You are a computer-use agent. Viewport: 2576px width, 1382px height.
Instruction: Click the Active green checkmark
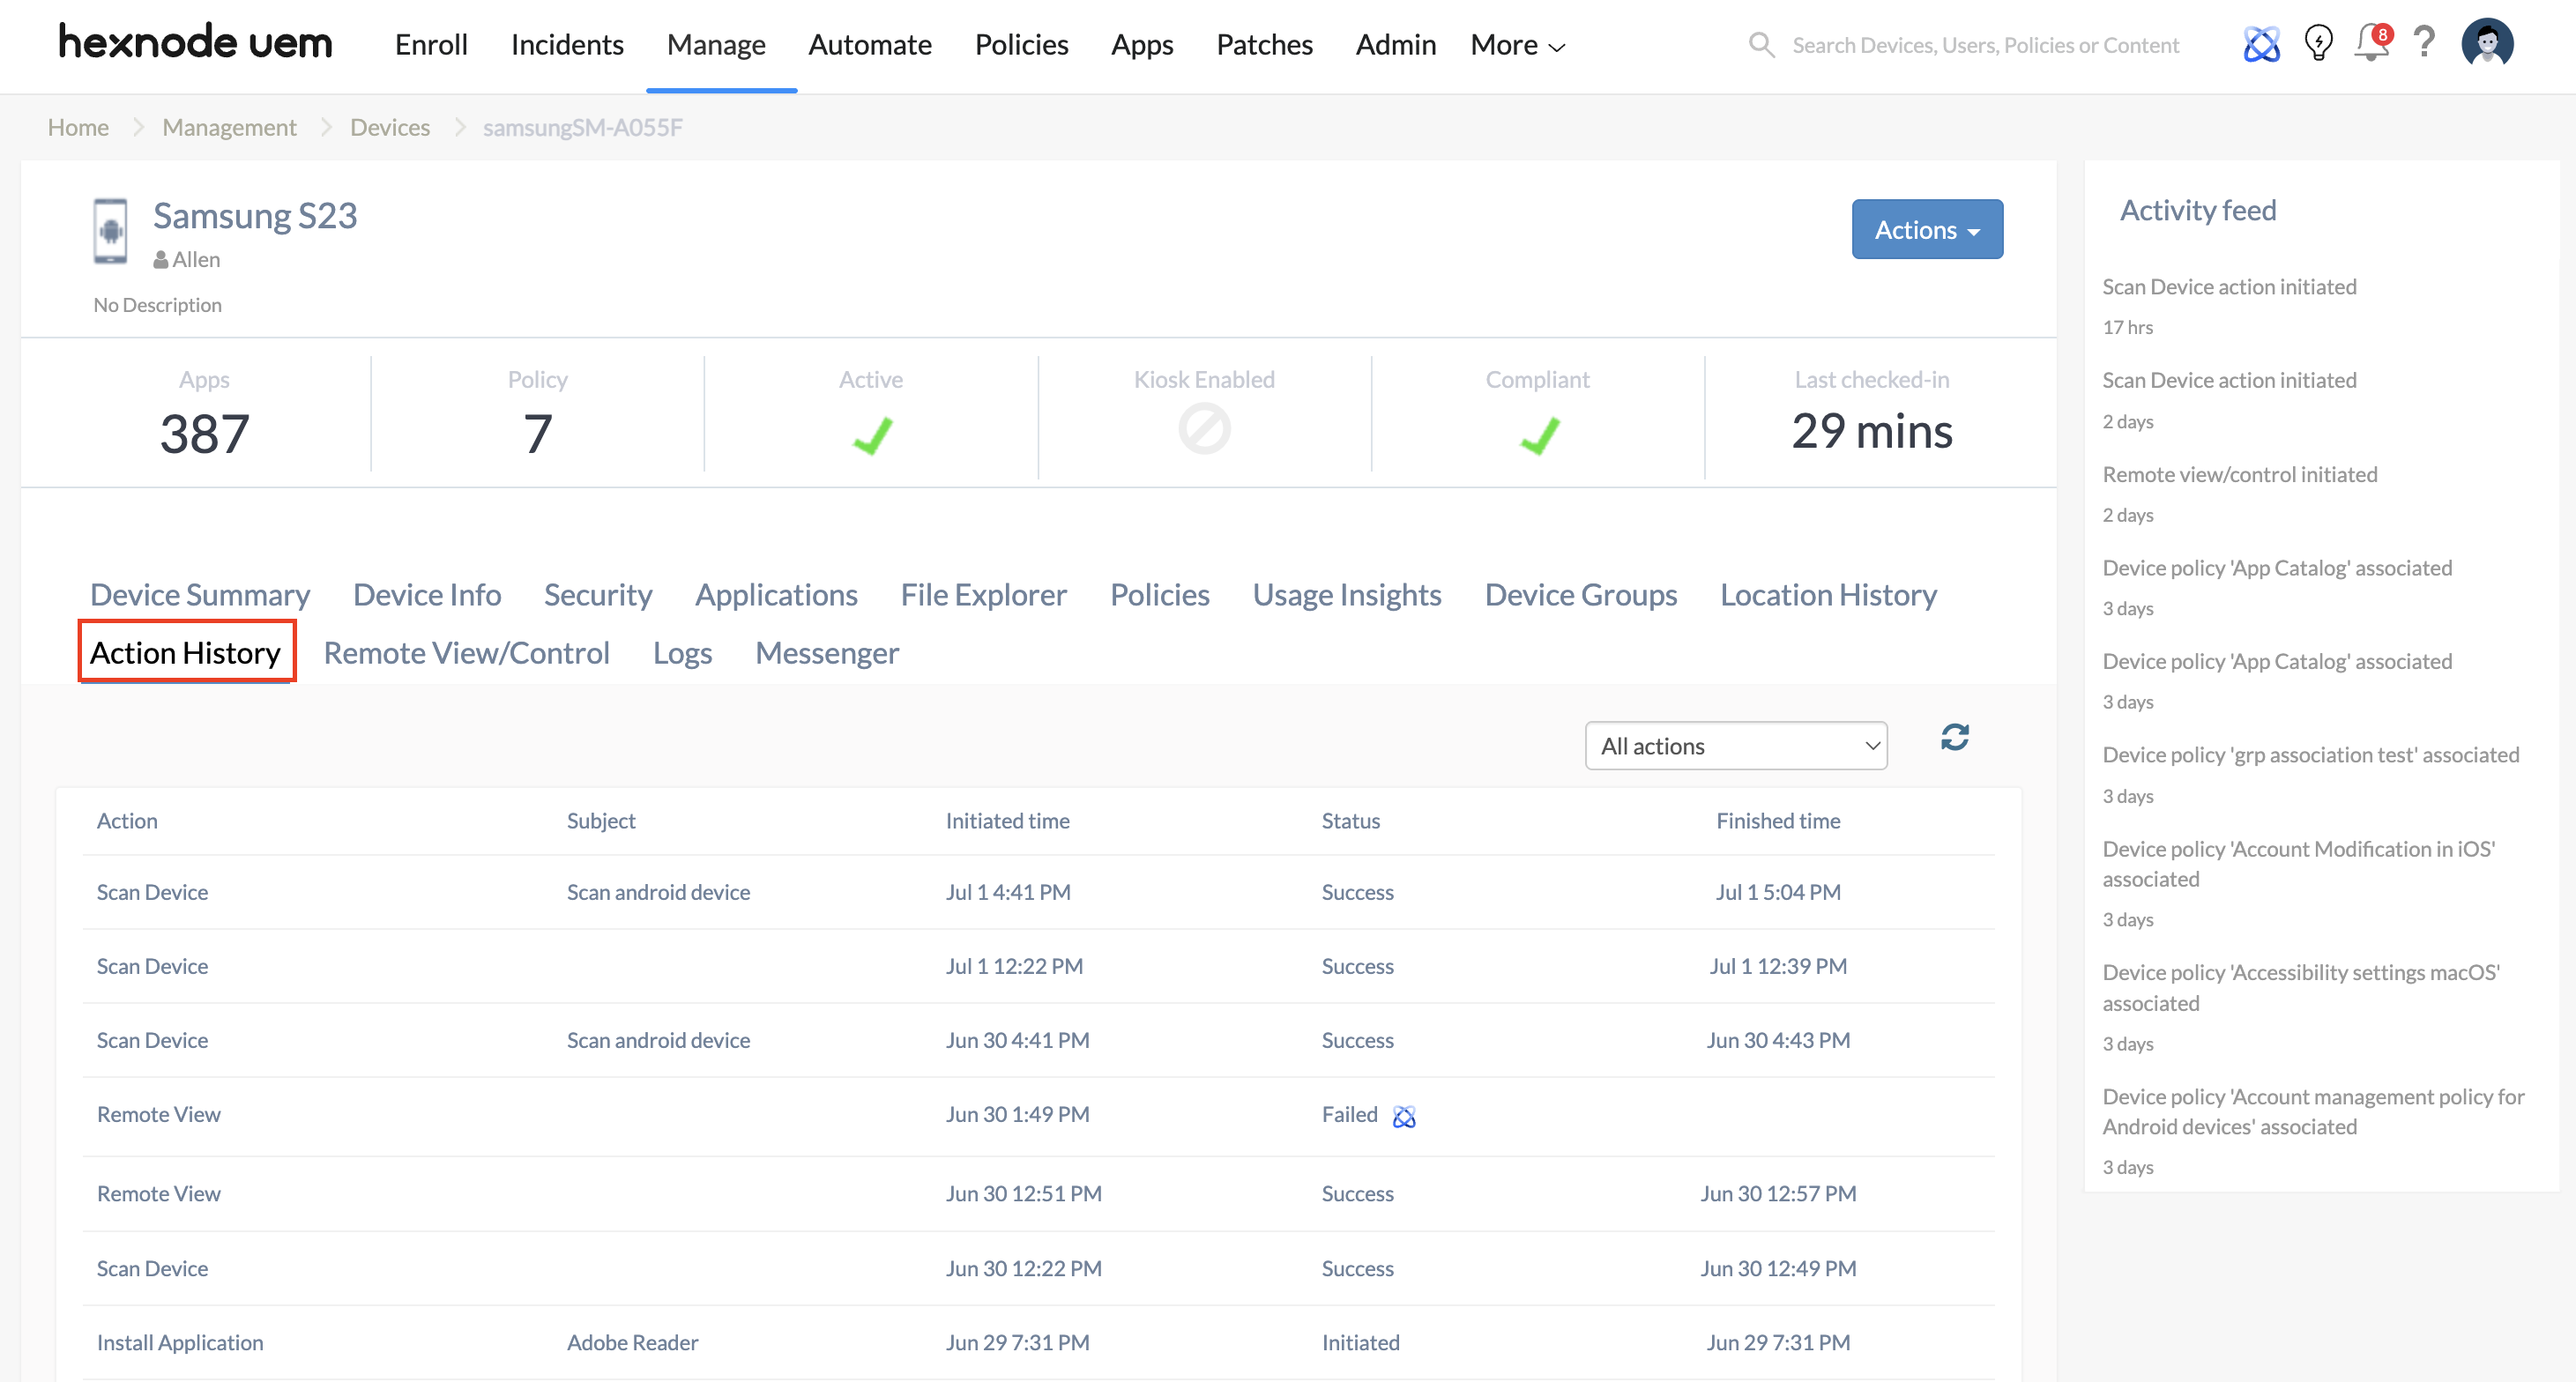pos(872,435)
